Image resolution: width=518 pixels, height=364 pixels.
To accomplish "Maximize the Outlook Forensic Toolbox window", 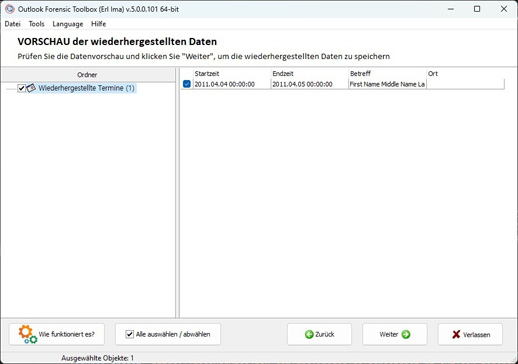I will tap(477, 9).
